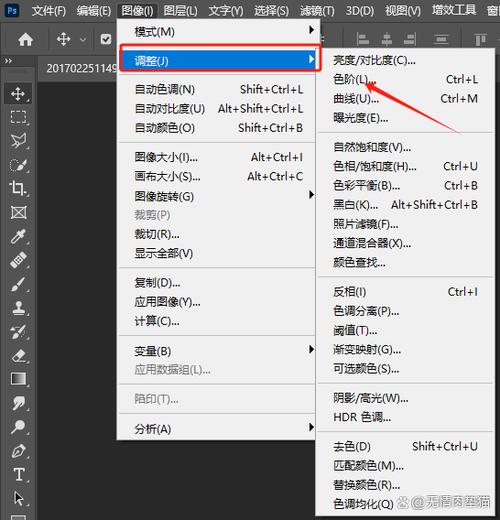
Task: Open the 图像(I) menu
Action: click(x=137, y=11)
